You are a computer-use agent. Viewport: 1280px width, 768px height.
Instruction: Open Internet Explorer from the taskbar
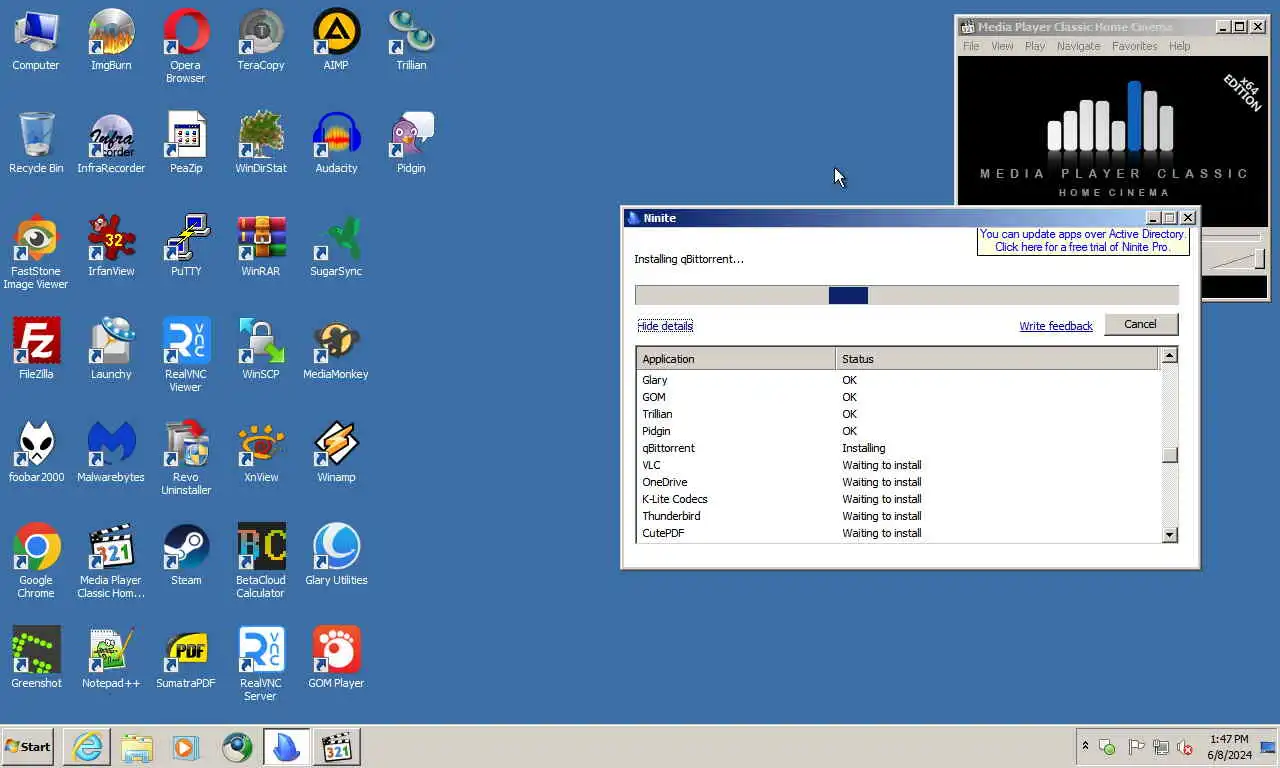click(87, 747)
